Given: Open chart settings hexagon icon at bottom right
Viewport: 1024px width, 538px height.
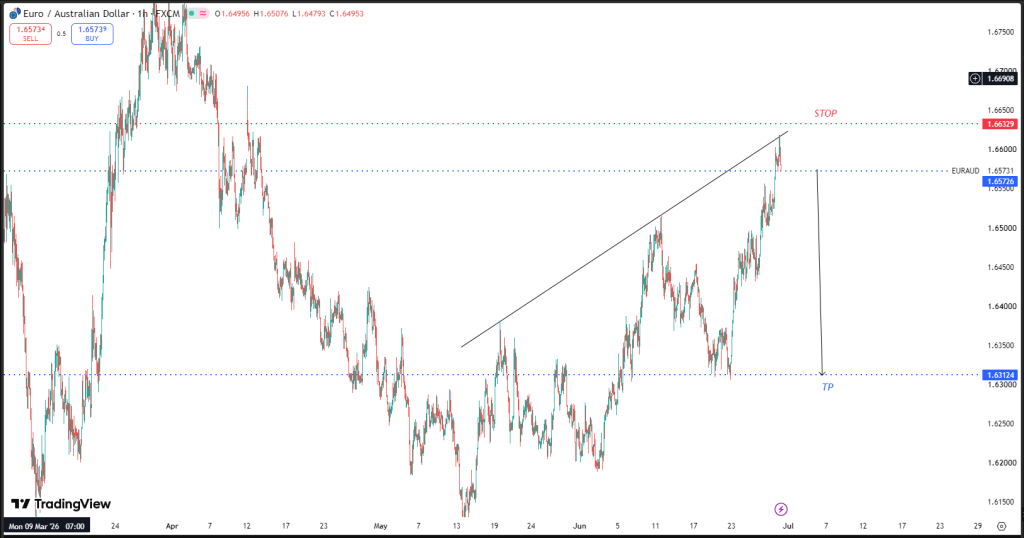Looking at the screenshot, I should pyautogui.click(x=1001, y=526).
